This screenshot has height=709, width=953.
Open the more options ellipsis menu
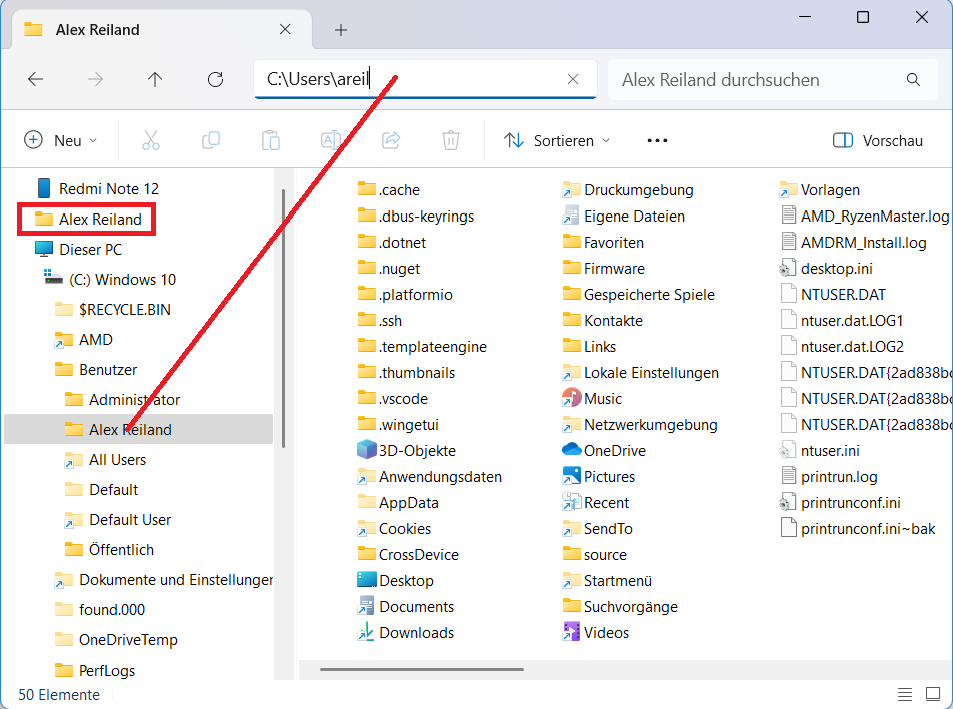[657, 140]
